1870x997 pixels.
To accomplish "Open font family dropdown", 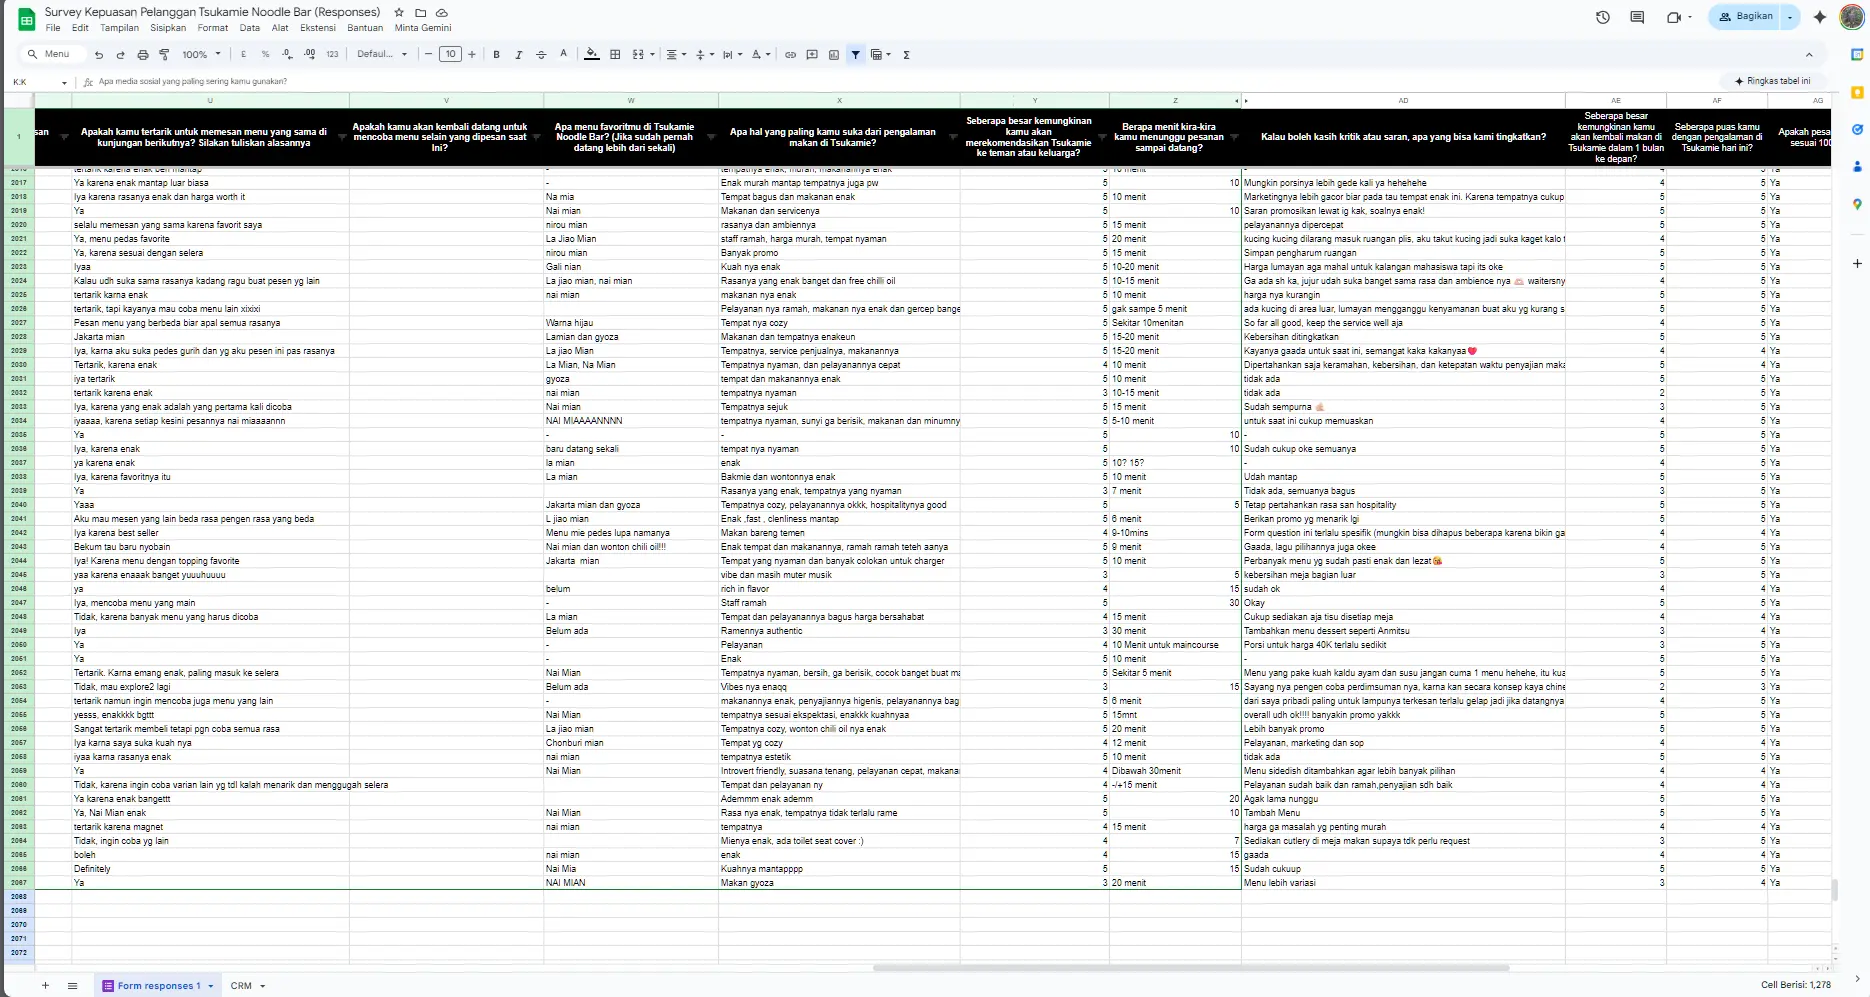I will pyautogui.click(x=382, y=55).
